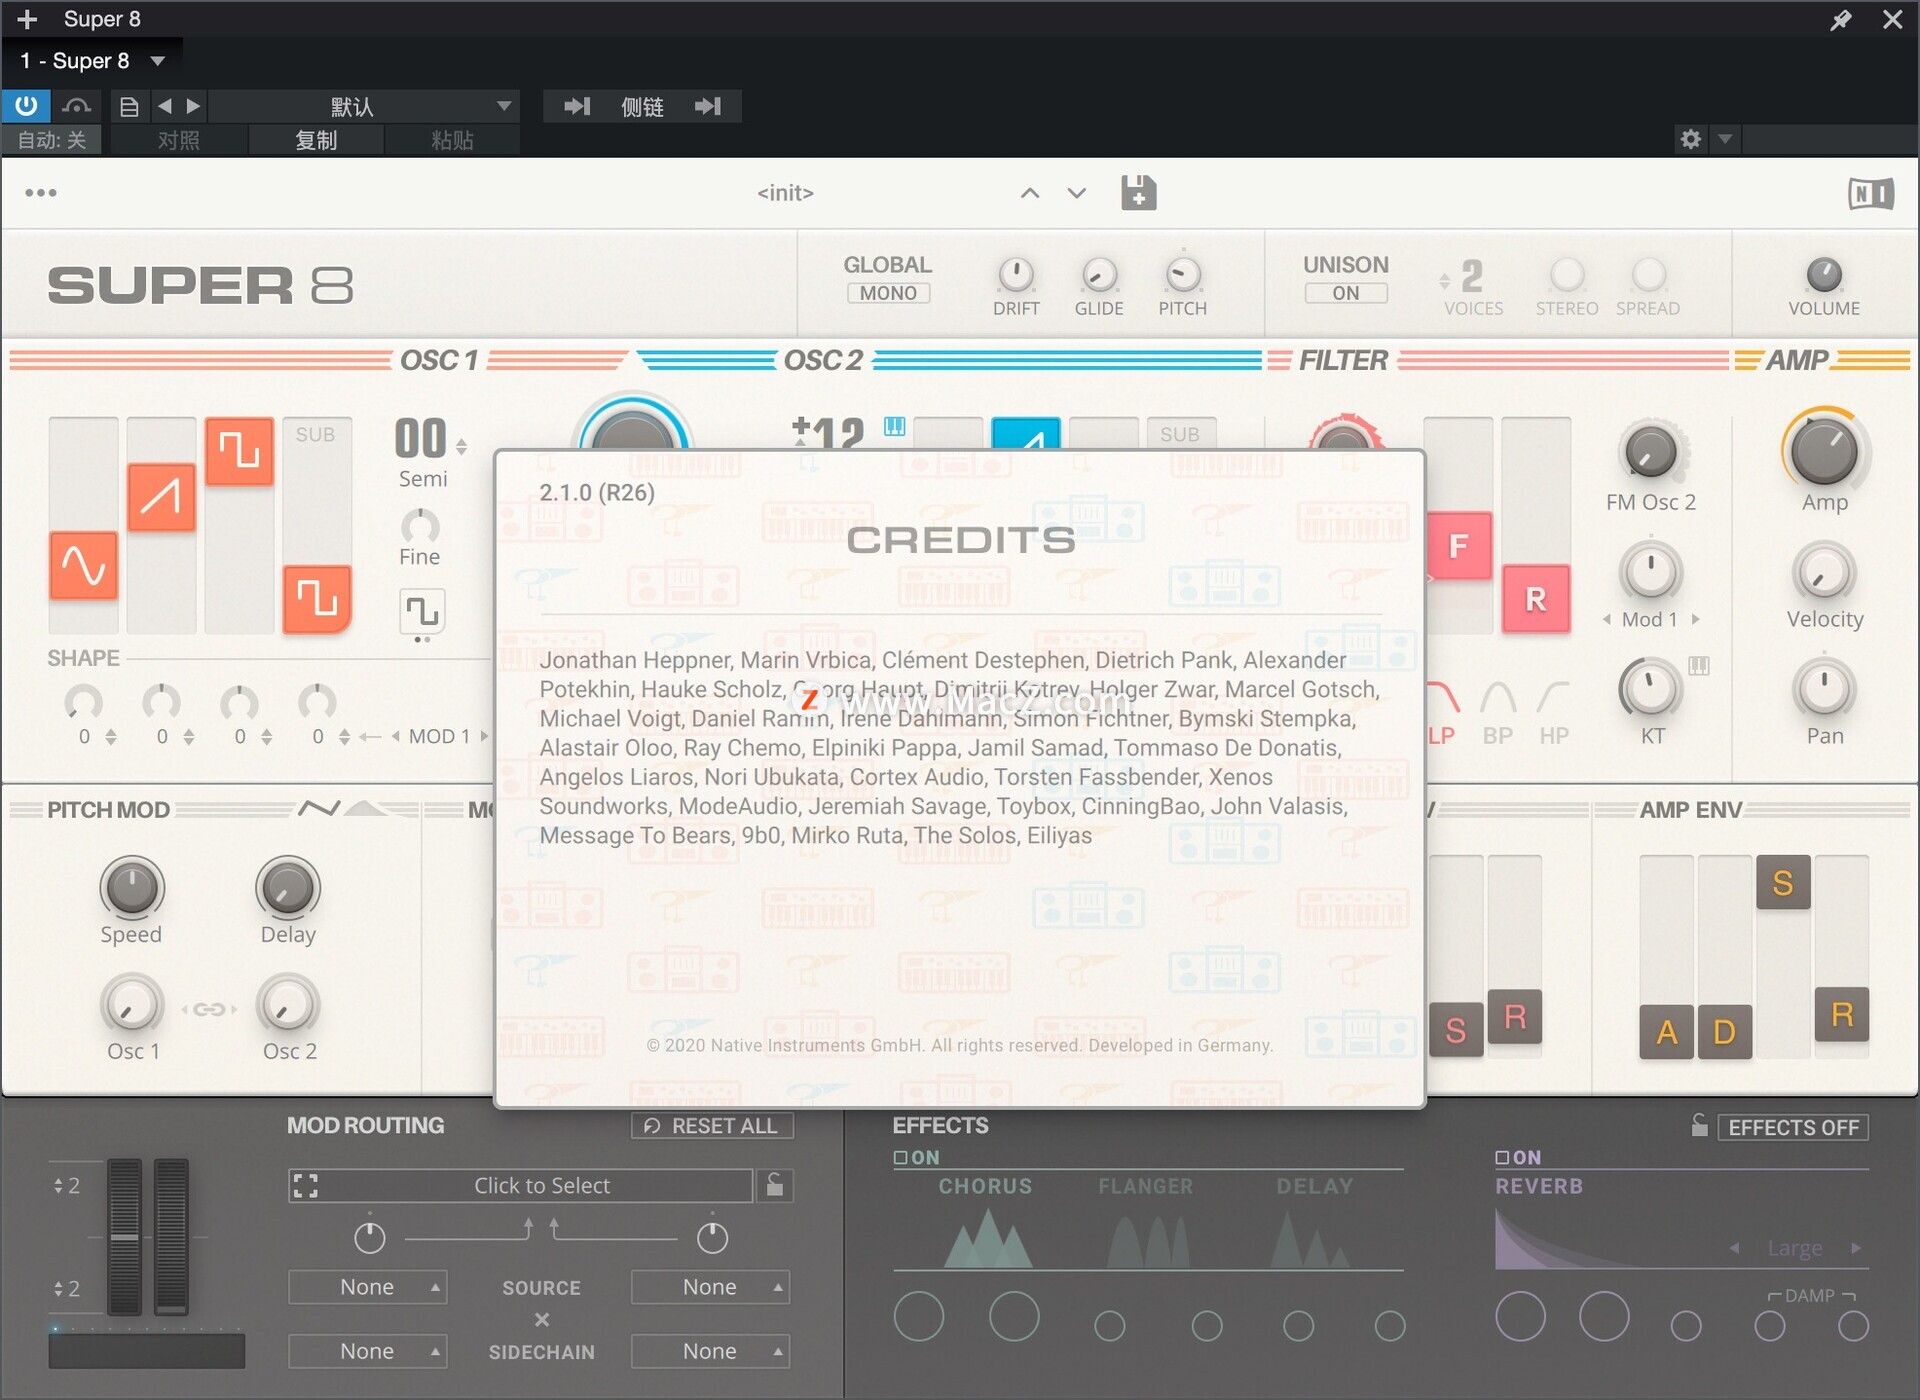This screenshot has width=1920, height=1400.
Task: Click the Amp knob
Action: coord(1824,450)
